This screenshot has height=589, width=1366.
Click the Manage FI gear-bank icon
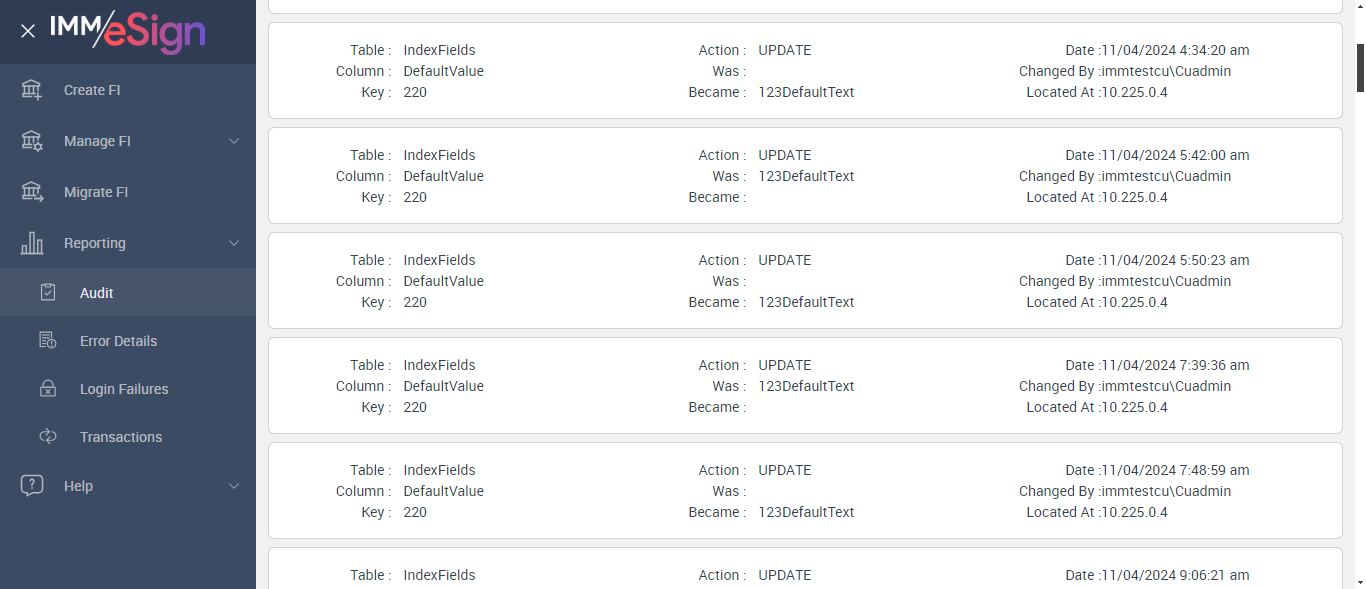point(32,141)
